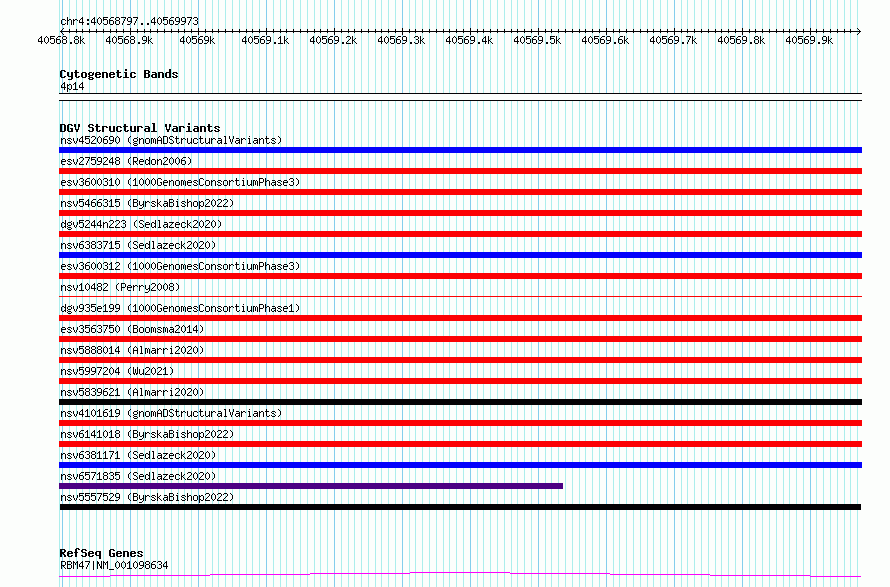890x587 pixels.
Task: Open variant nsv10482 (Perry2008) label
Action: pos(120,287)
